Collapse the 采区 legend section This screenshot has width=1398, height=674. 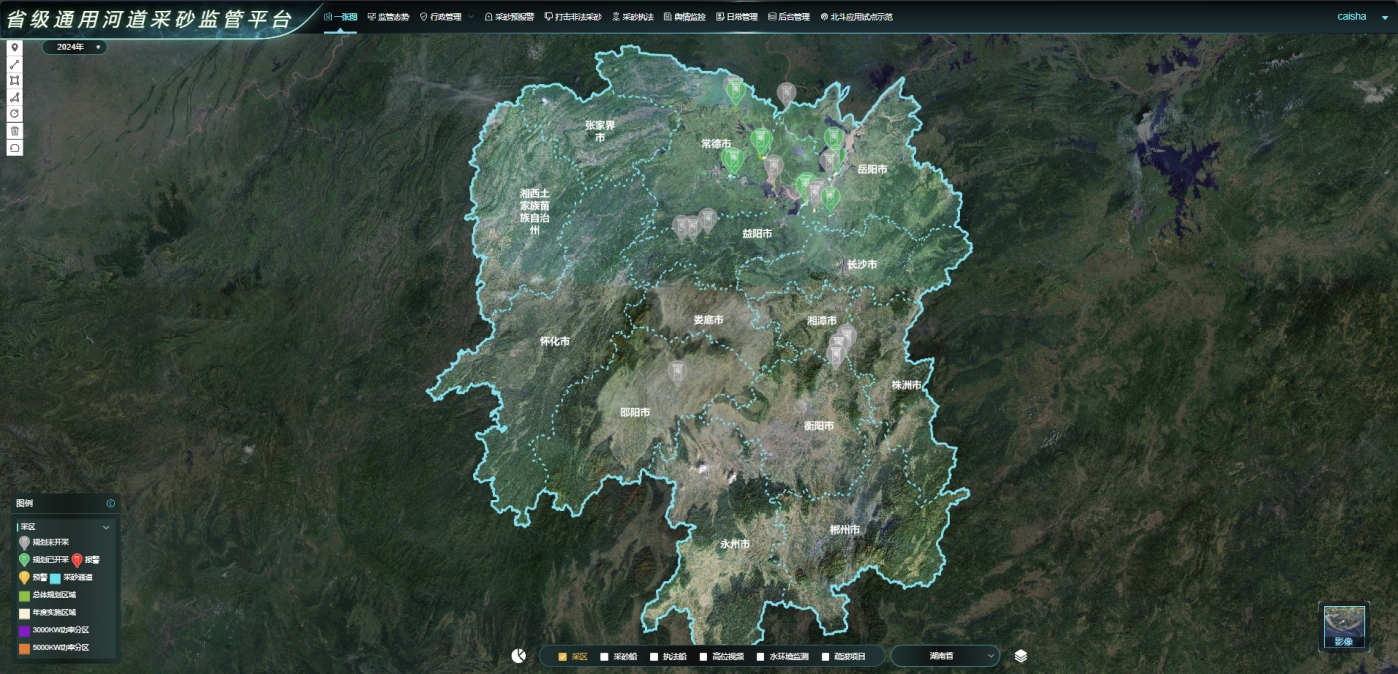(x=106, y=527)
